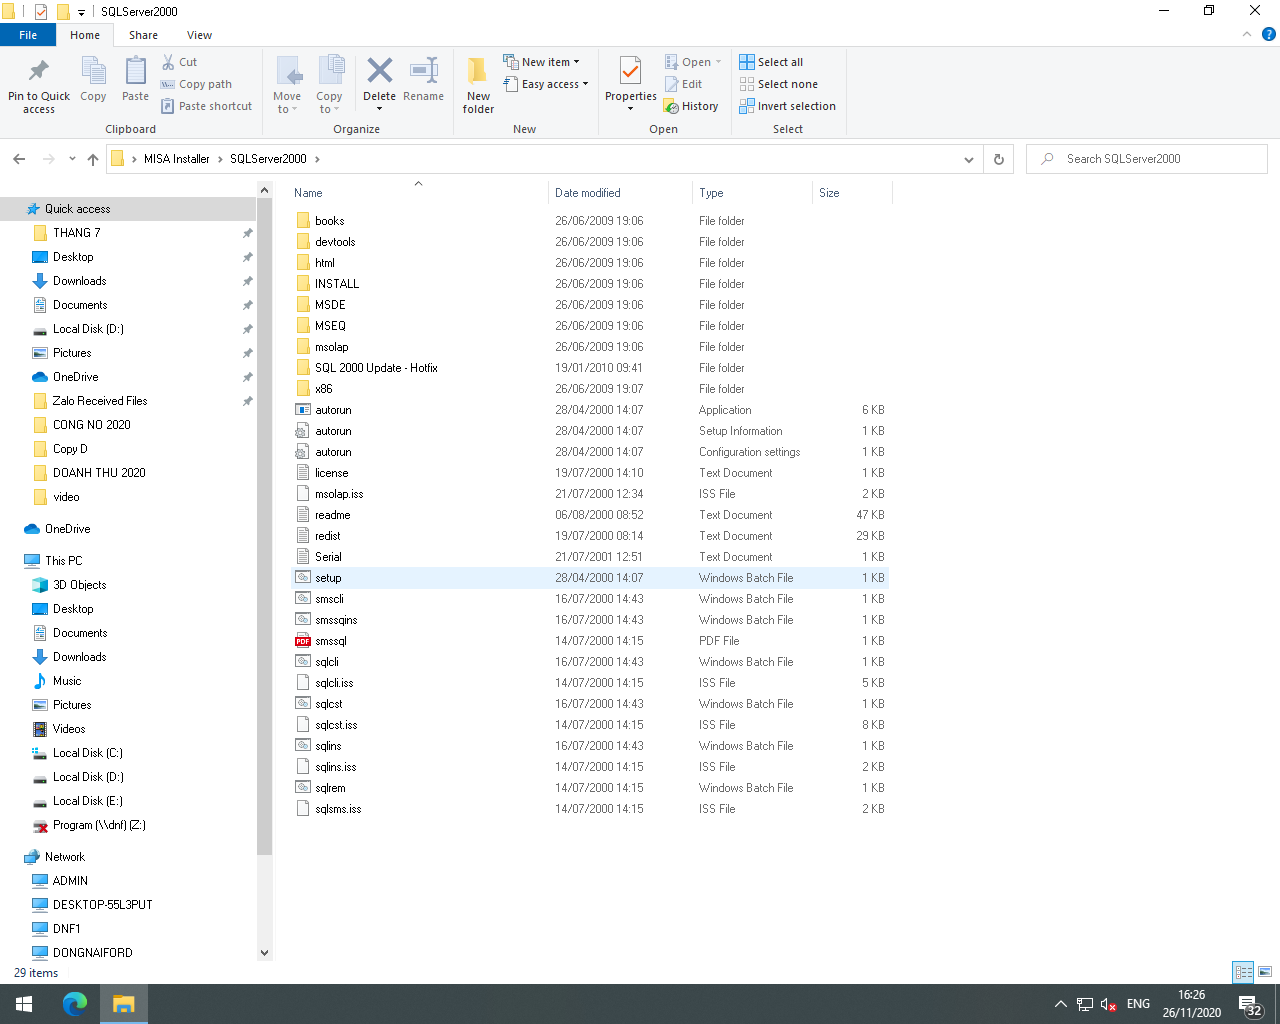This screenshot has height=1024, width=1280.
Task: Select the smssql PDF file
Action: coord(331,641)
